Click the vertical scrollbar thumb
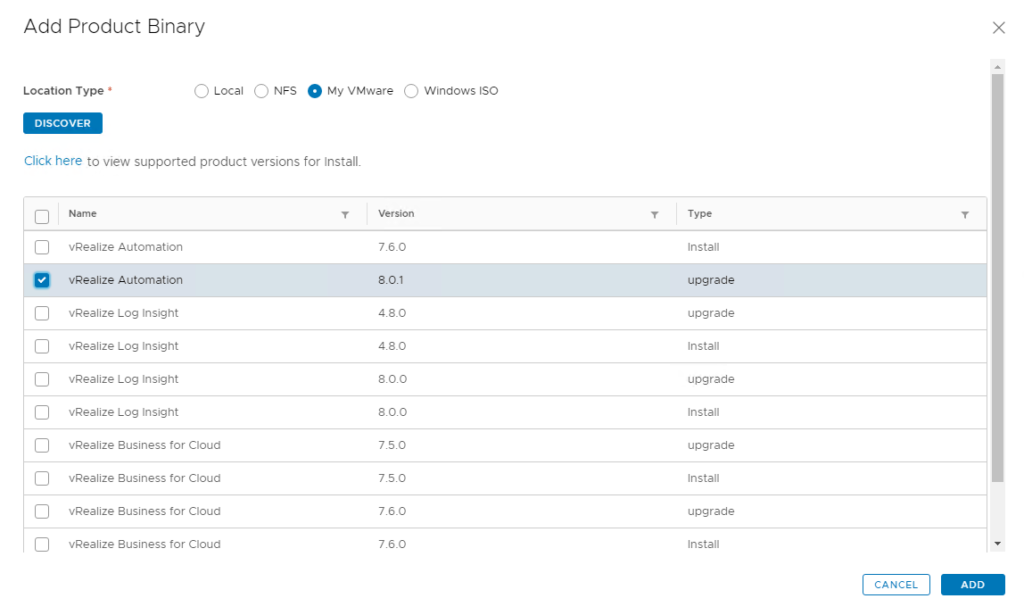 [x=997, y=278]
